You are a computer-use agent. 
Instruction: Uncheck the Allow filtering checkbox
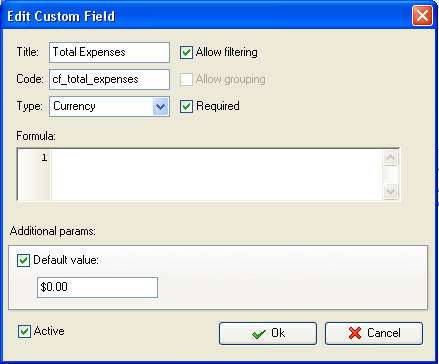tap(186, 52)
